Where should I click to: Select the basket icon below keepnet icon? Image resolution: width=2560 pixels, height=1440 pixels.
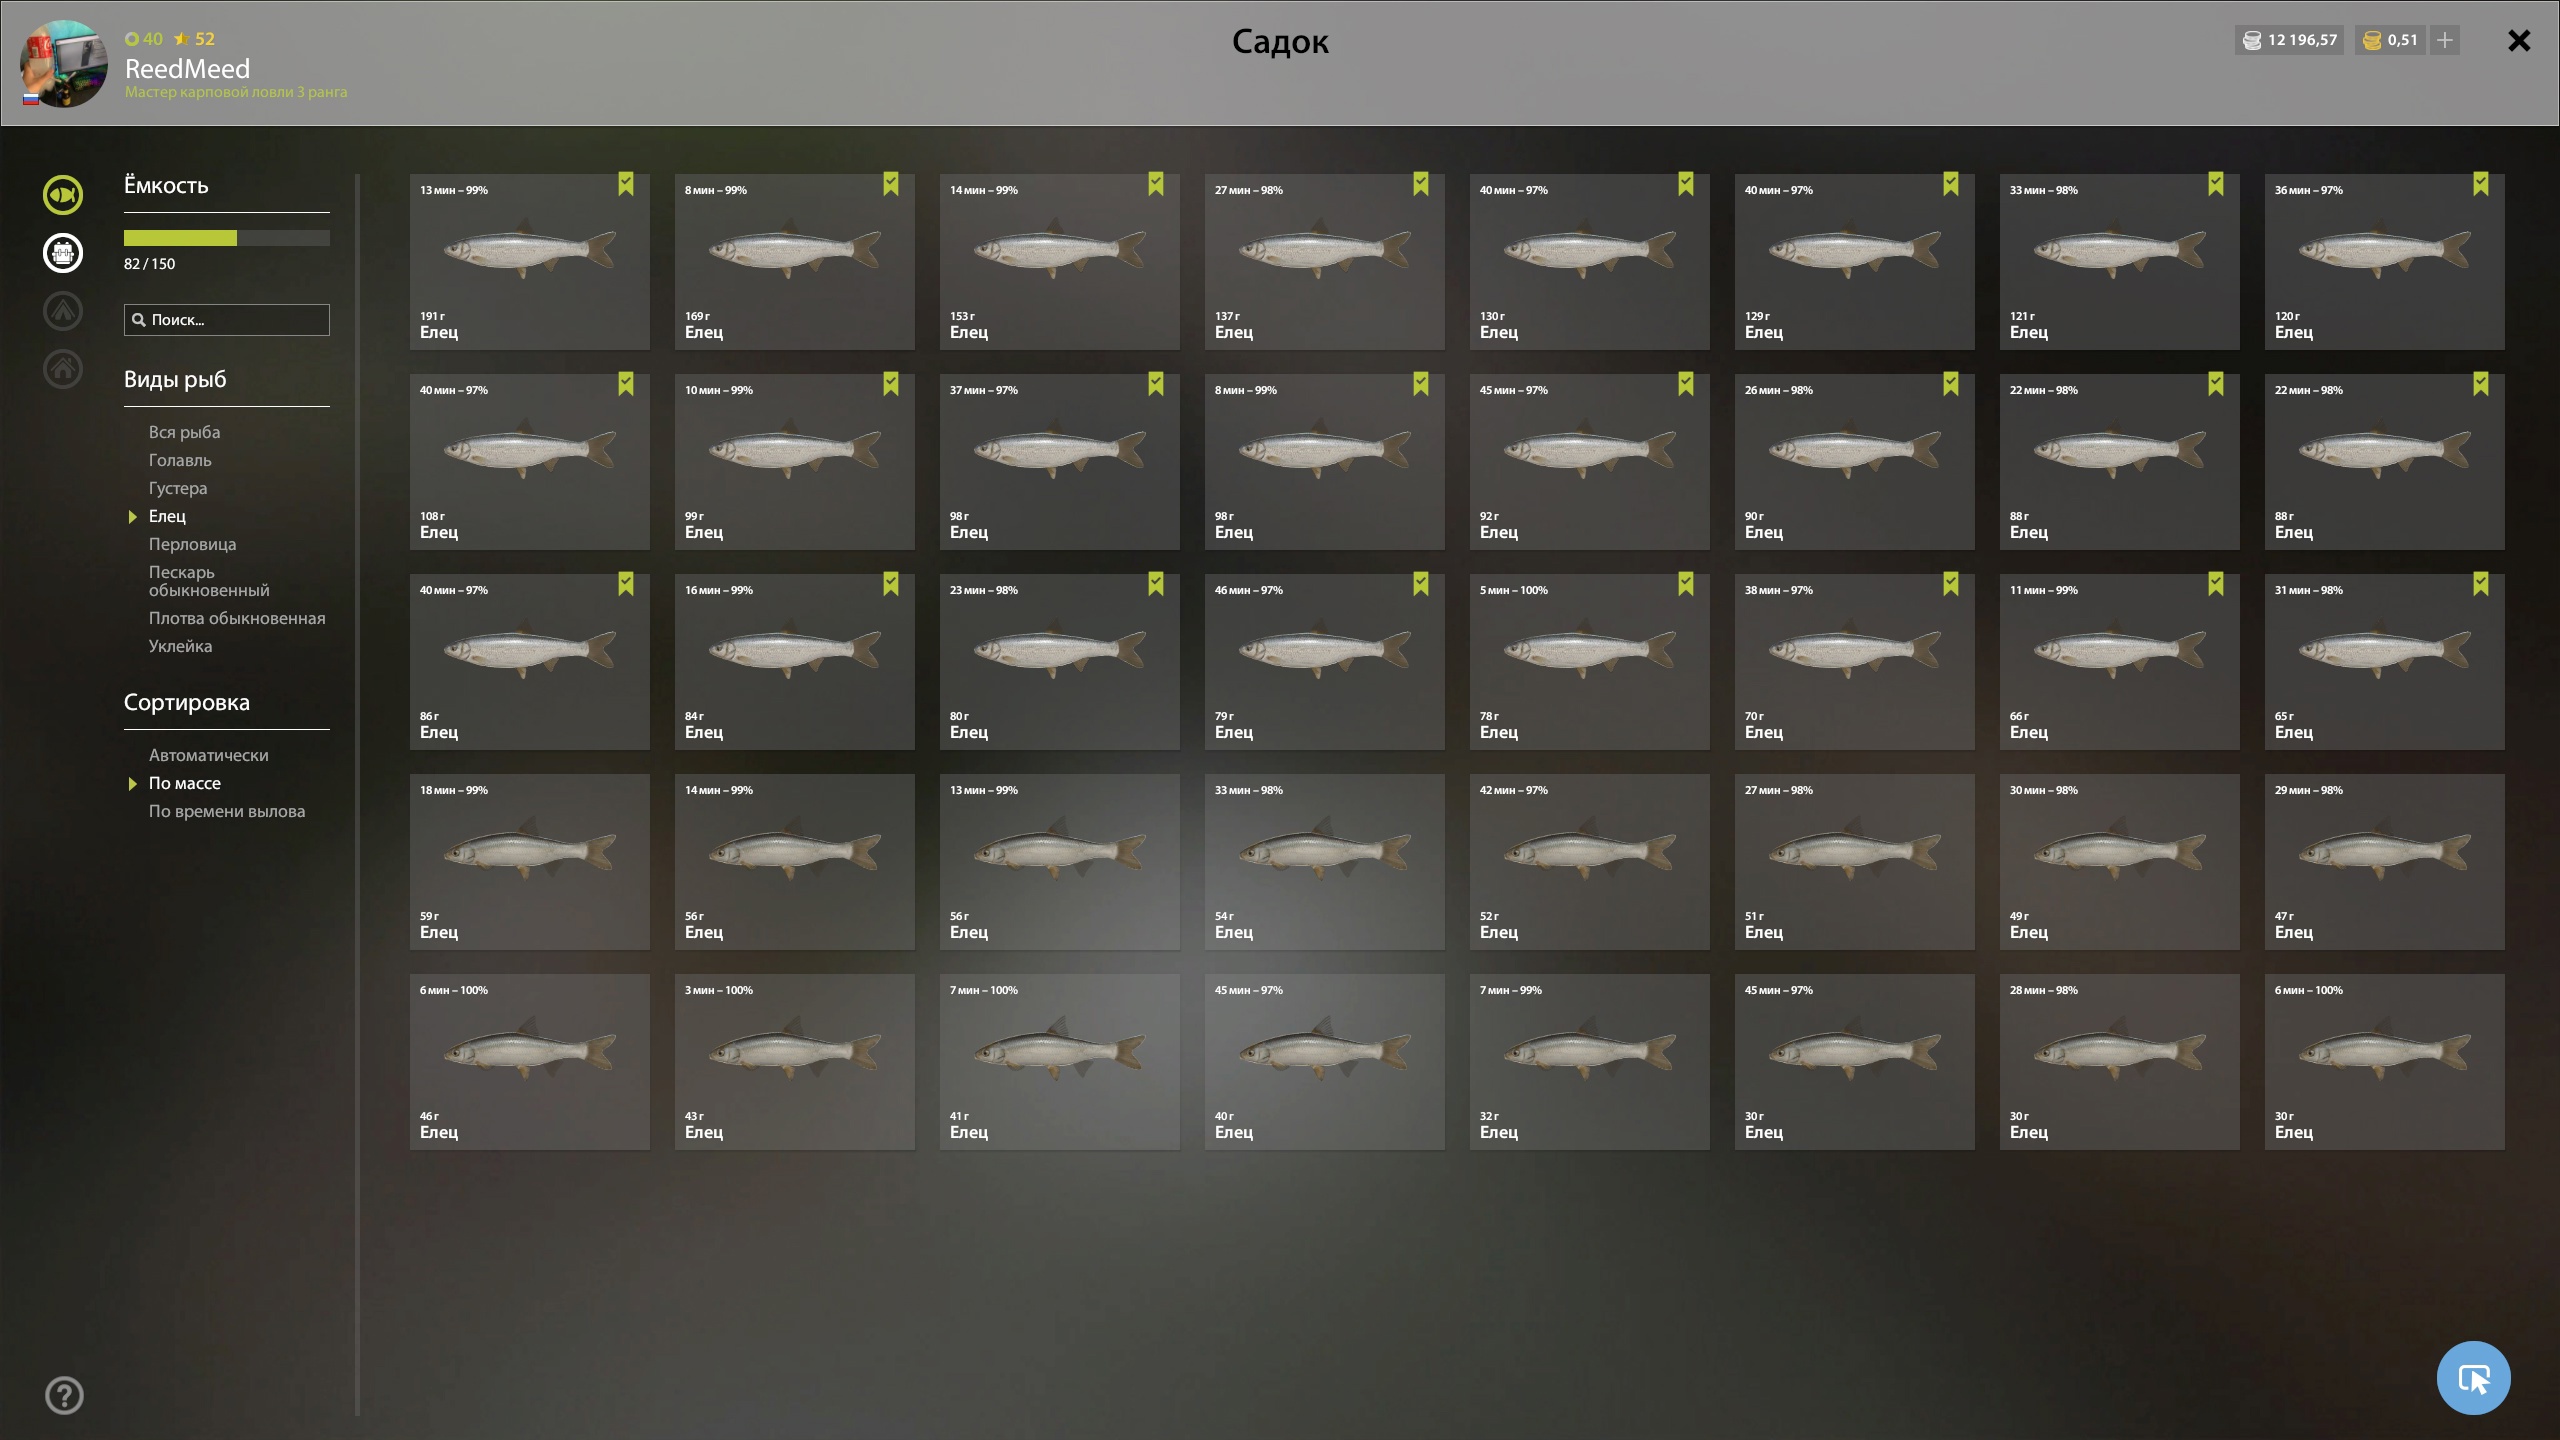click(x=63, y=253)
